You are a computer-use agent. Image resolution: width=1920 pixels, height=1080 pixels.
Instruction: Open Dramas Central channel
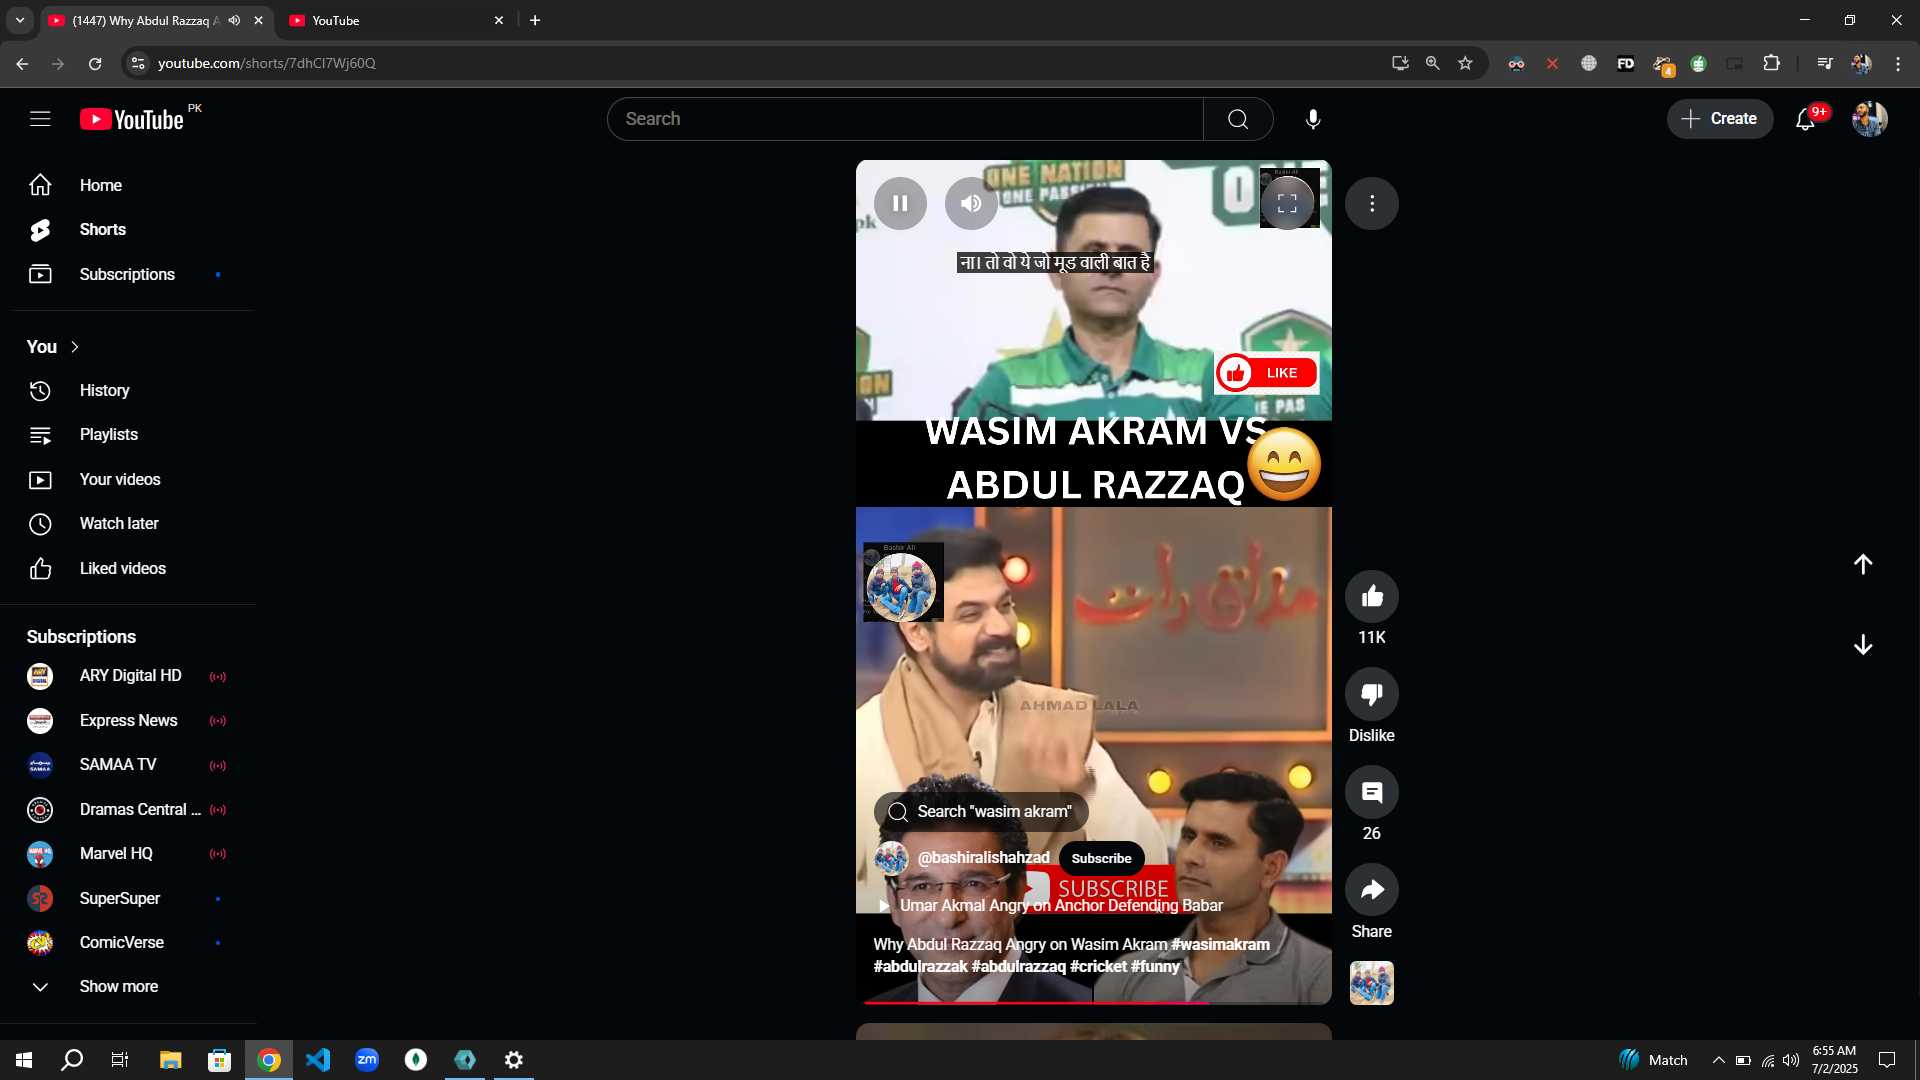coord(127,810)
